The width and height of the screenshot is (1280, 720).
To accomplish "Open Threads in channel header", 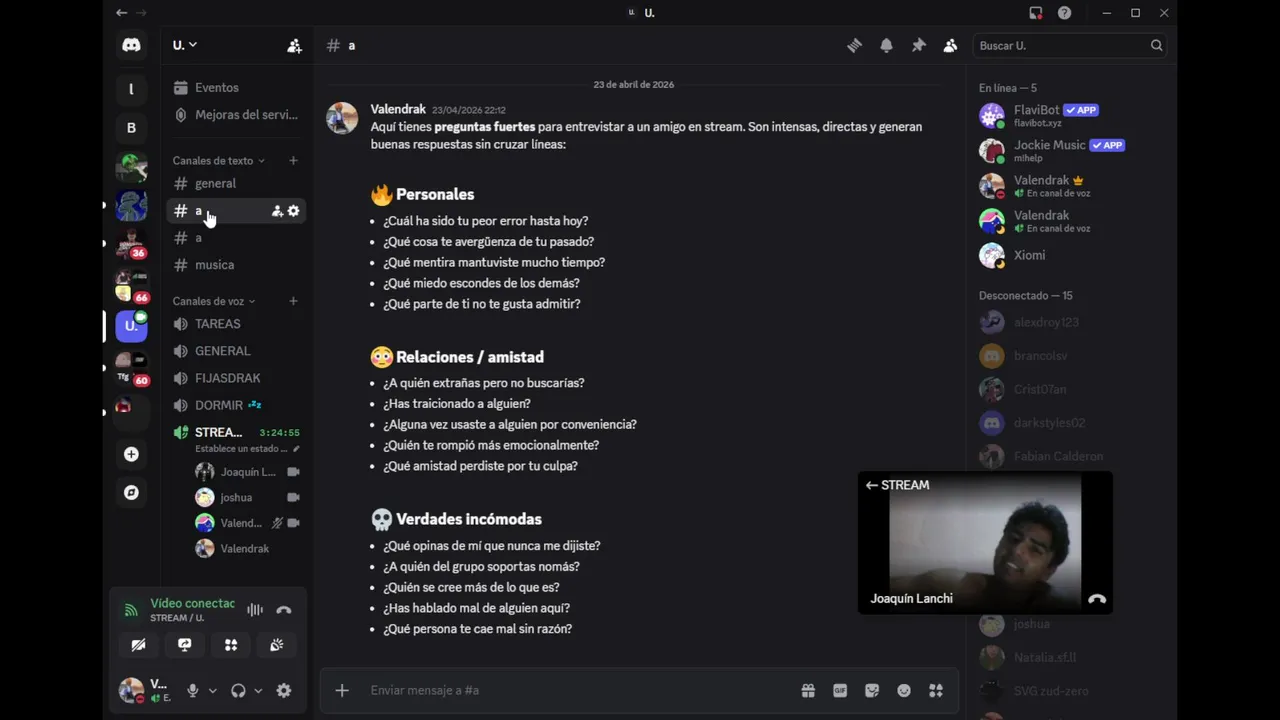I will 854,45.
